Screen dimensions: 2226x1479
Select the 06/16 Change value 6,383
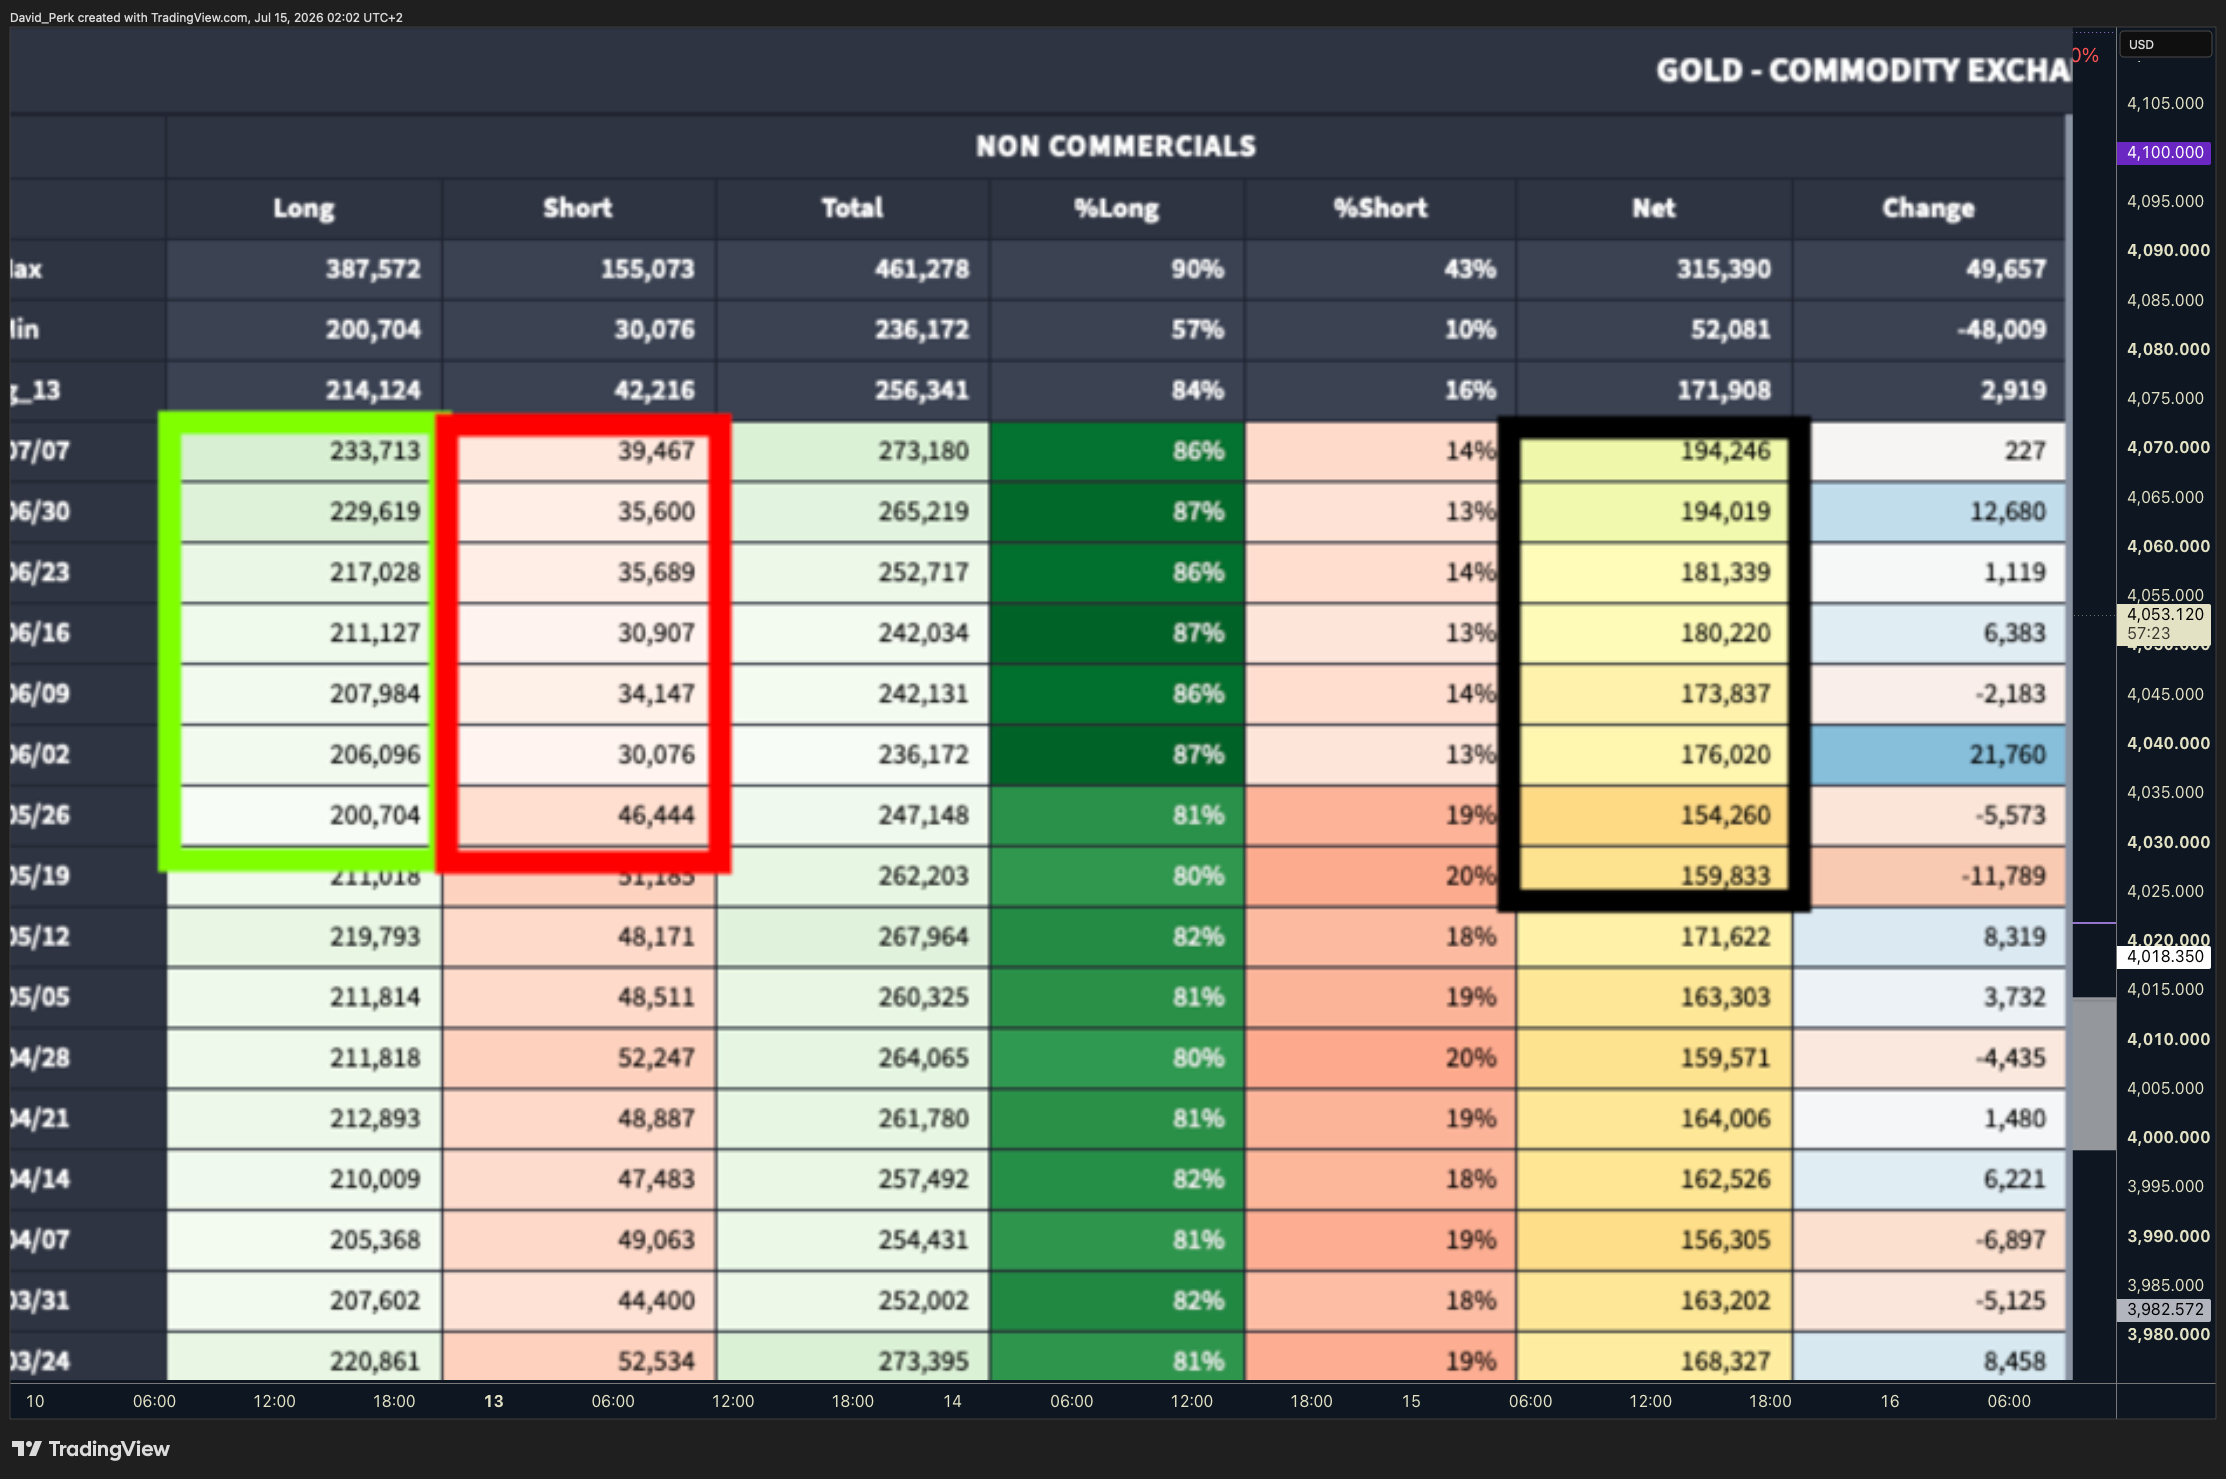click(2015, 633)
